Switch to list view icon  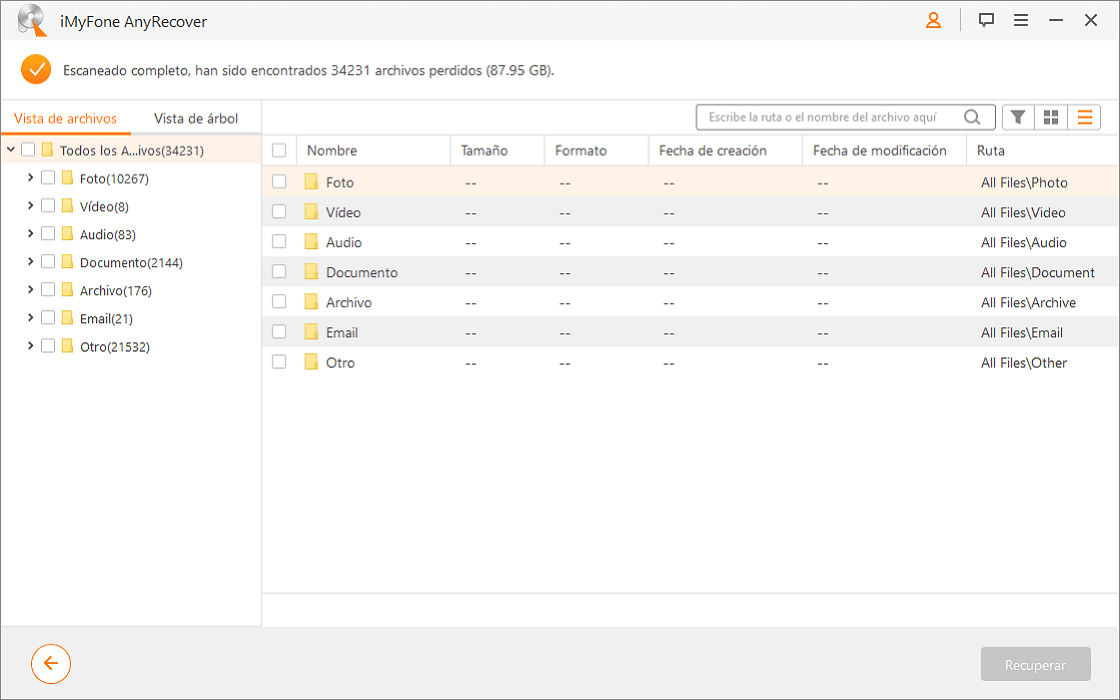click(x=1084, y=117)
